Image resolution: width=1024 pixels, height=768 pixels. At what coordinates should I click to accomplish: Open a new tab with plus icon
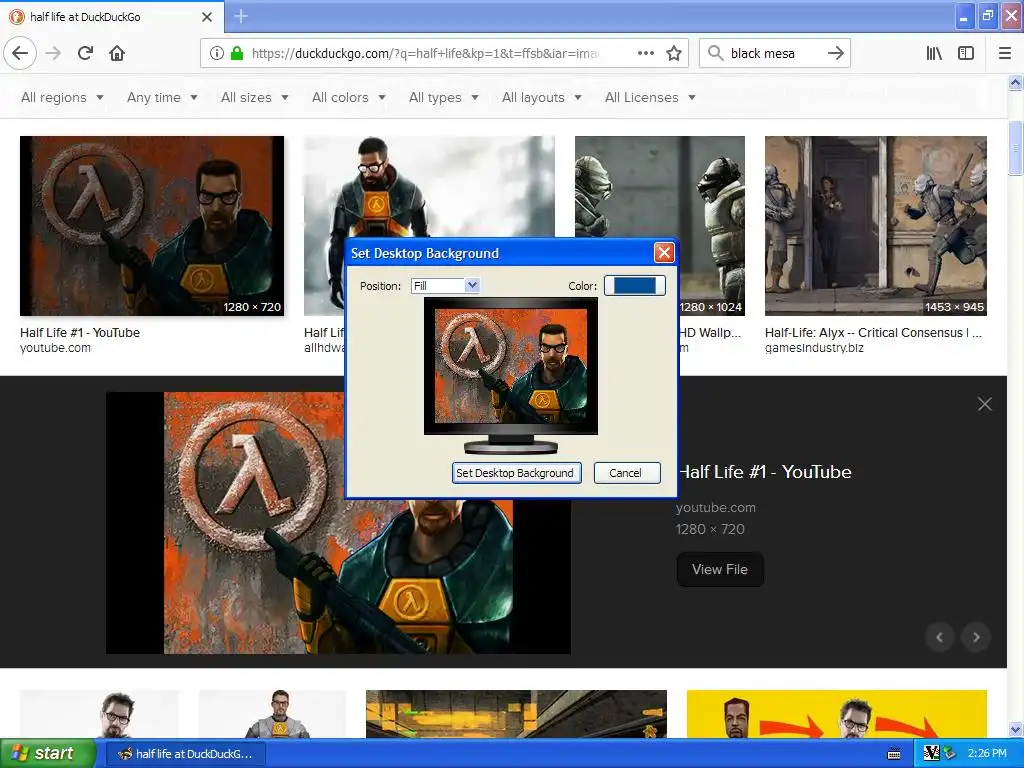click(240, 16)
